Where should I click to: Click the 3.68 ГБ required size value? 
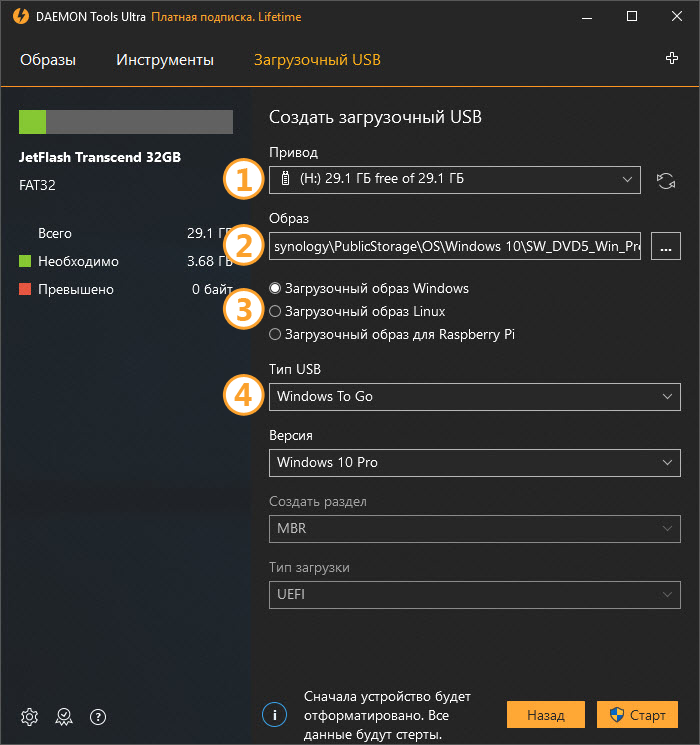pyautogui.click(x=210, y=261)
